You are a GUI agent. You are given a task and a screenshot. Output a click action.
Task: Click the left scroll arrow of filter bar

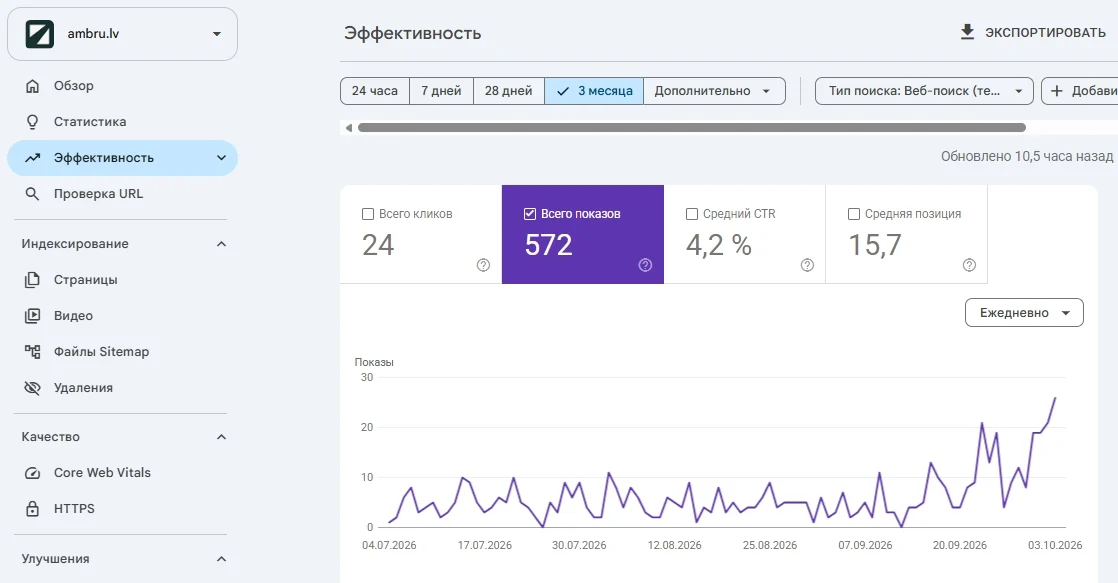(x=349, y=128)
